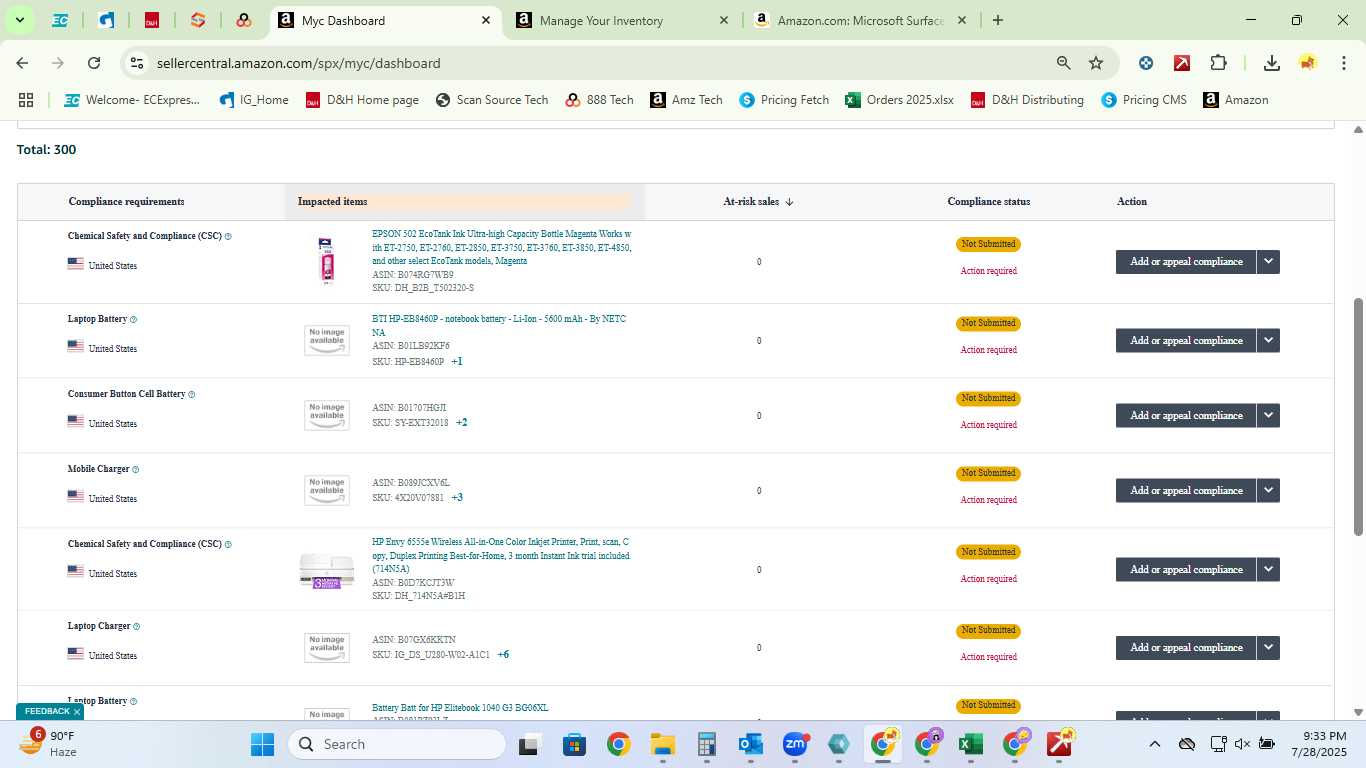Open the 888 Tech bookmark

click(x=599, y=100)
